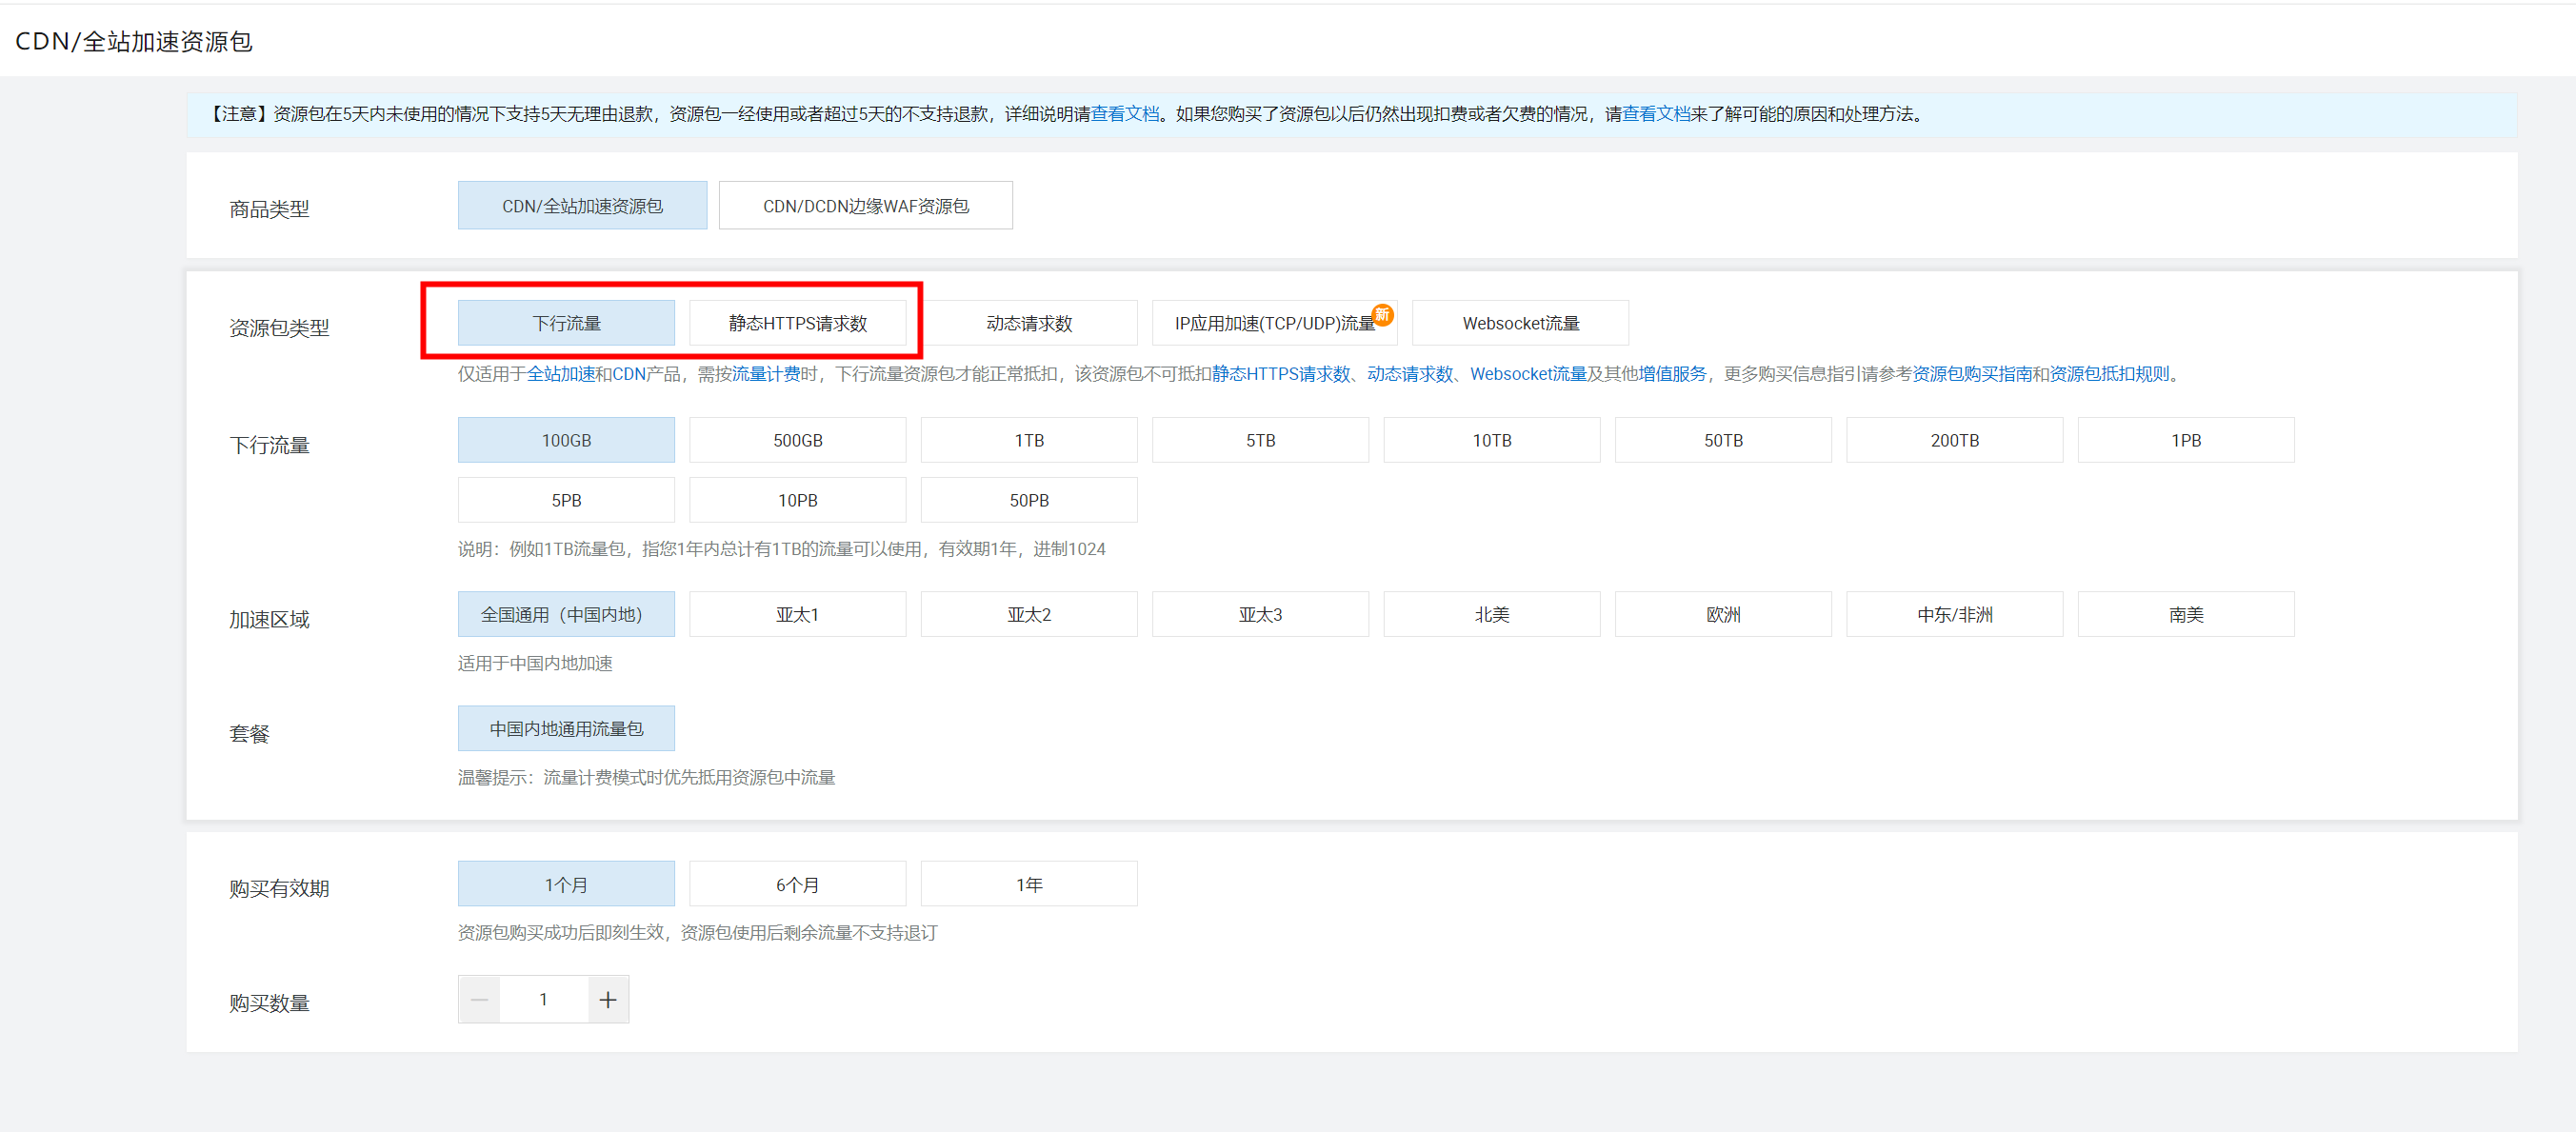Select the CDN/DCDN边缘WAF资源包 product type
Viewport: 2576px width, 1132px height.
point(864,205)
